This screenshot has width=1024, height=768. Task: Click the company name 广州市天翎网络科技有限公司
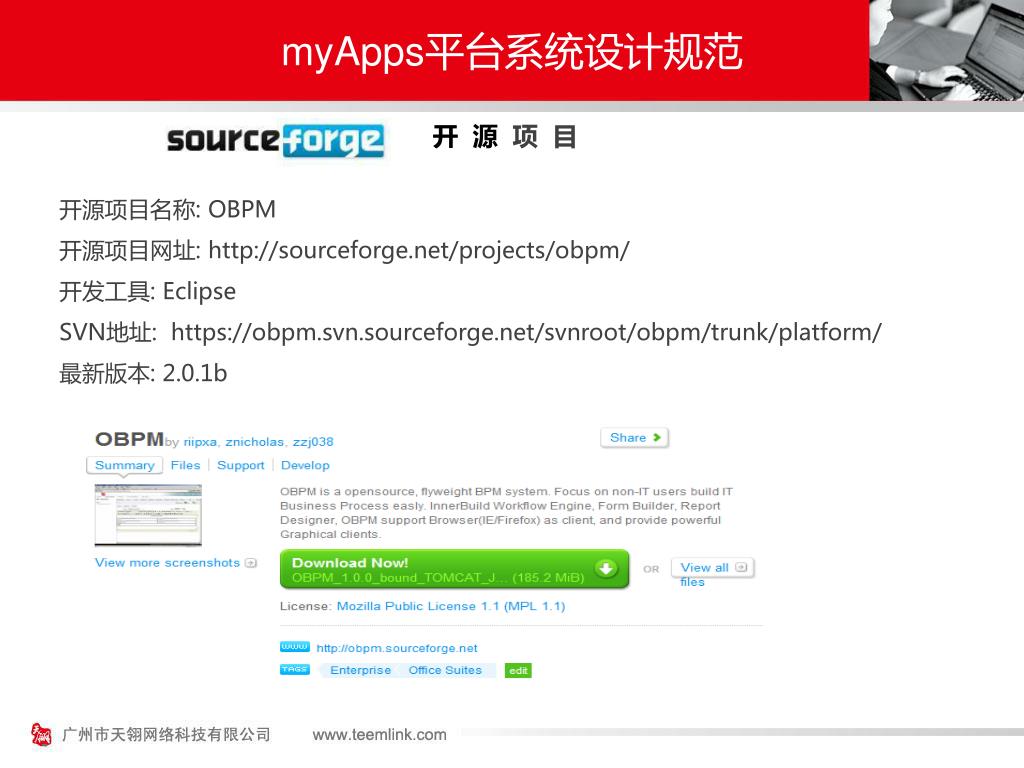click(166, 735)
